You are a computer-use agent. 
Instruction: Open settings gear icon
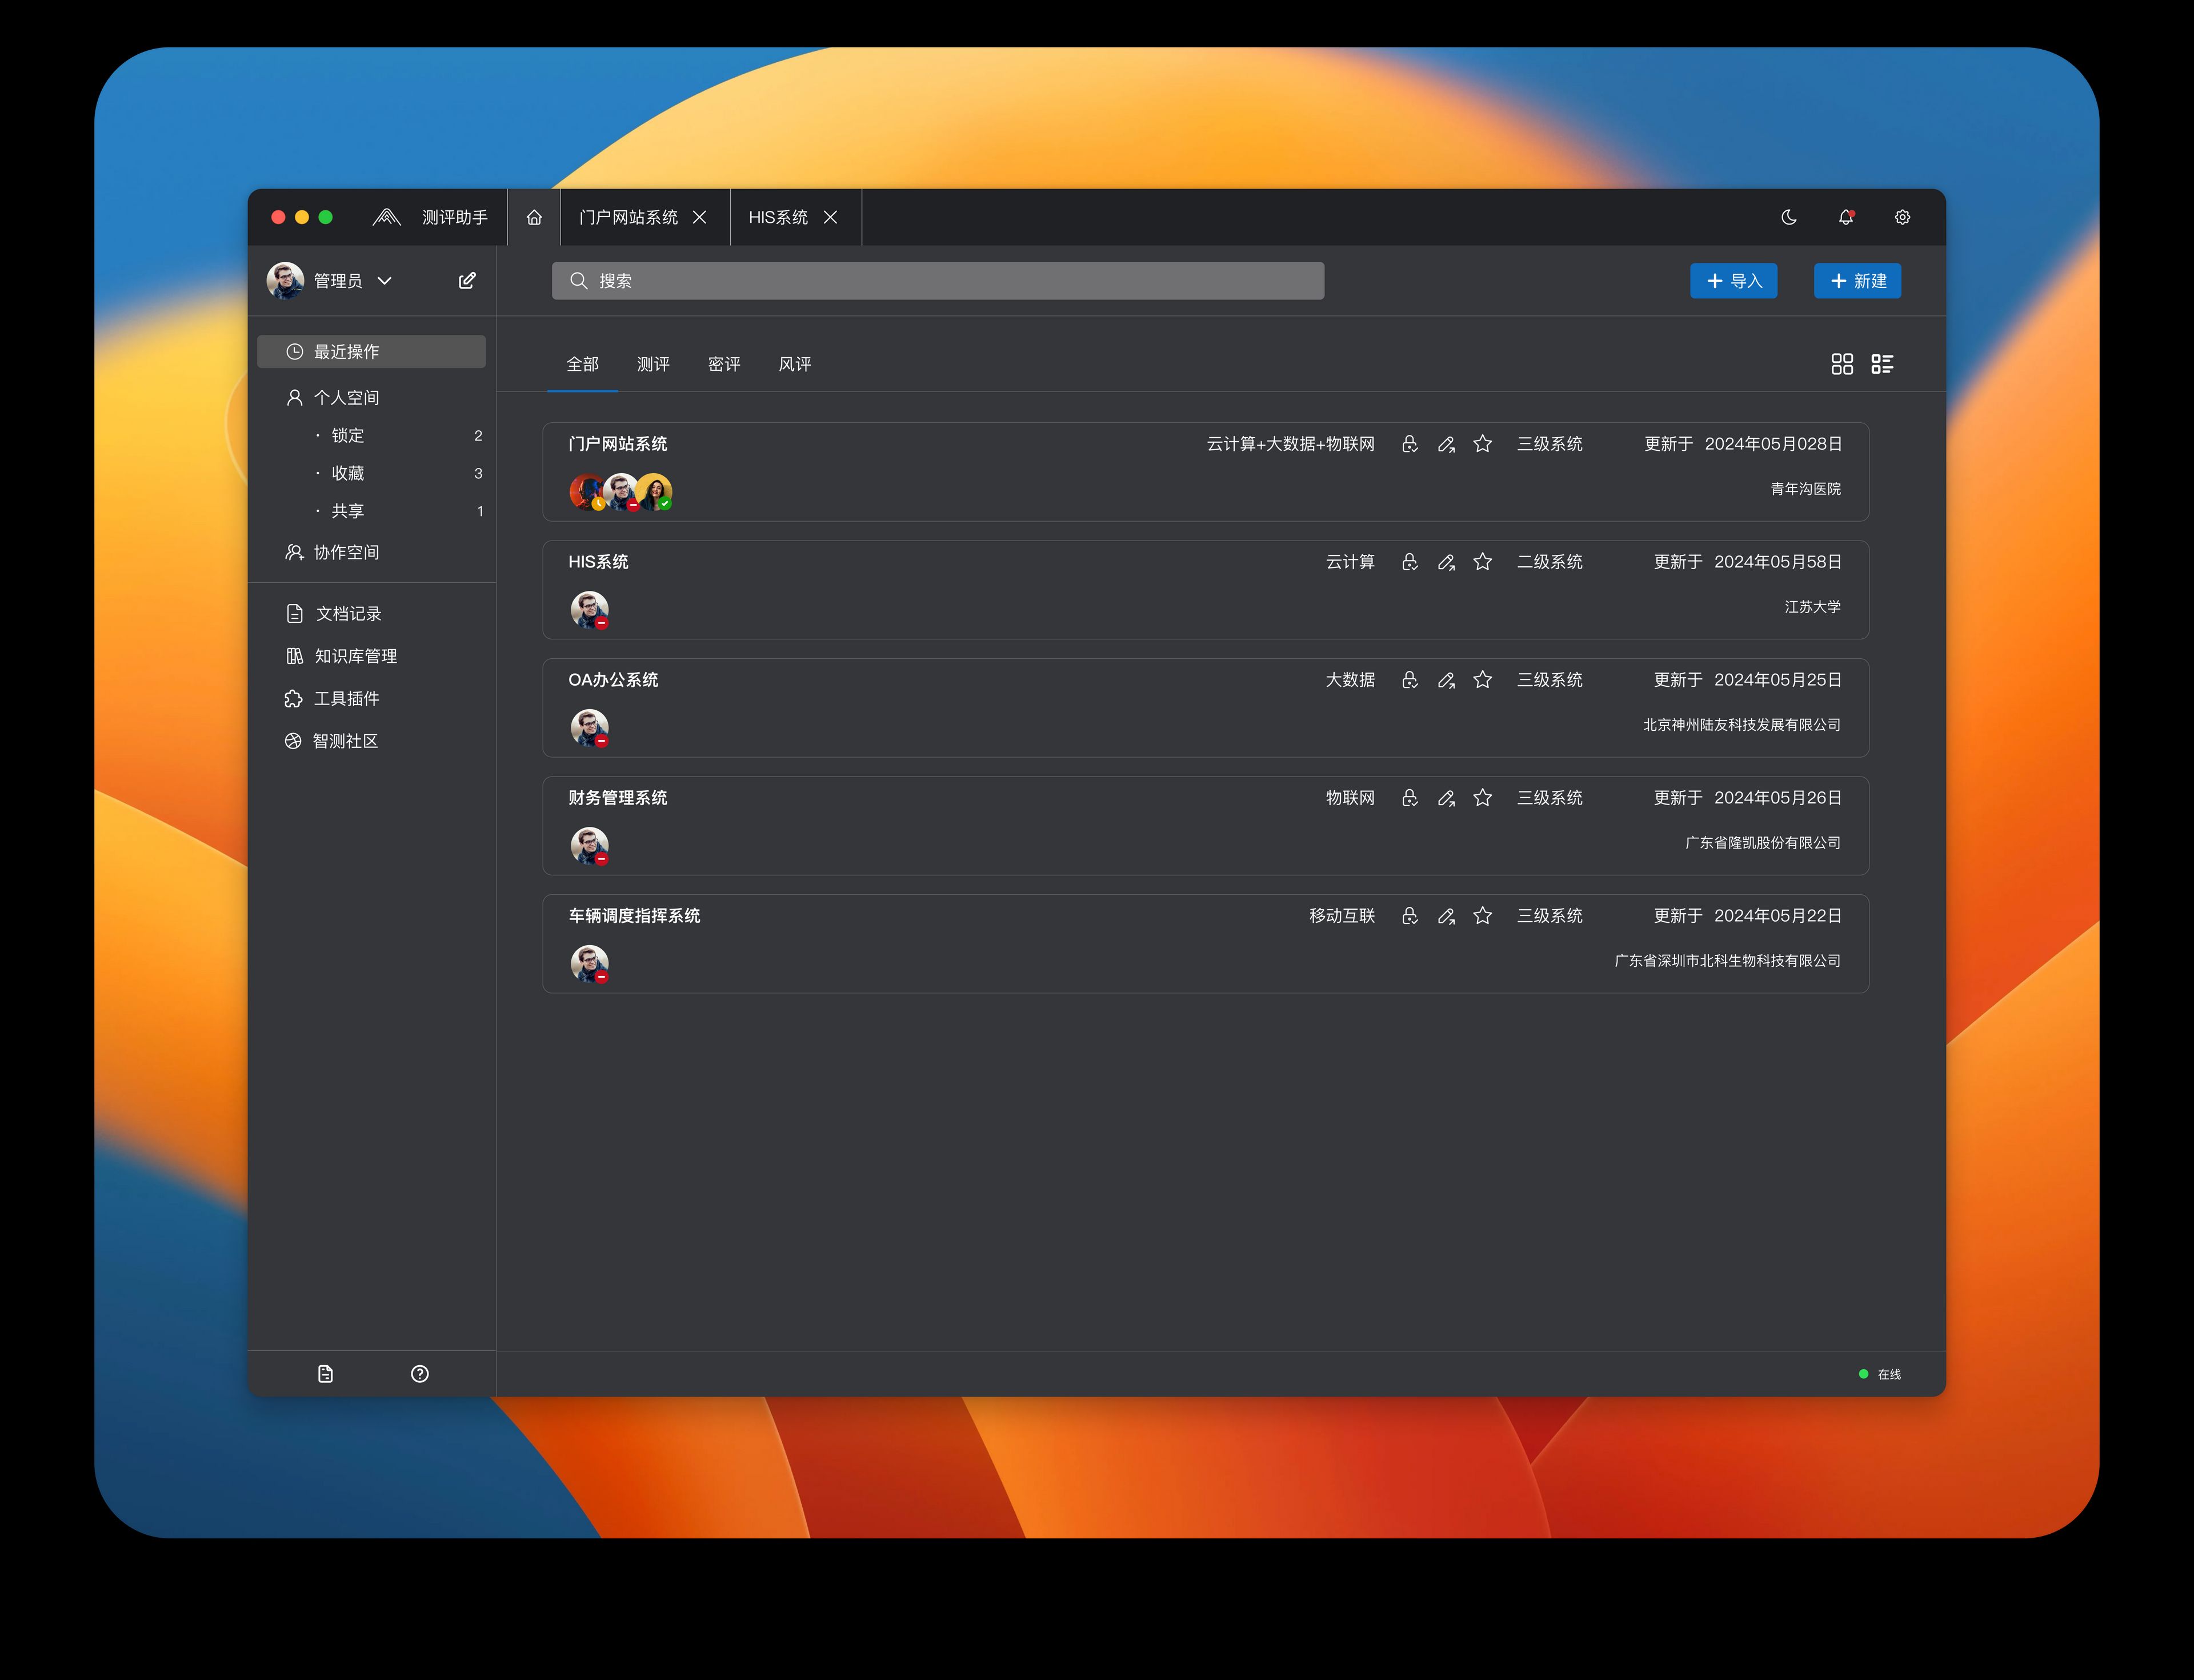point(1902,217)
